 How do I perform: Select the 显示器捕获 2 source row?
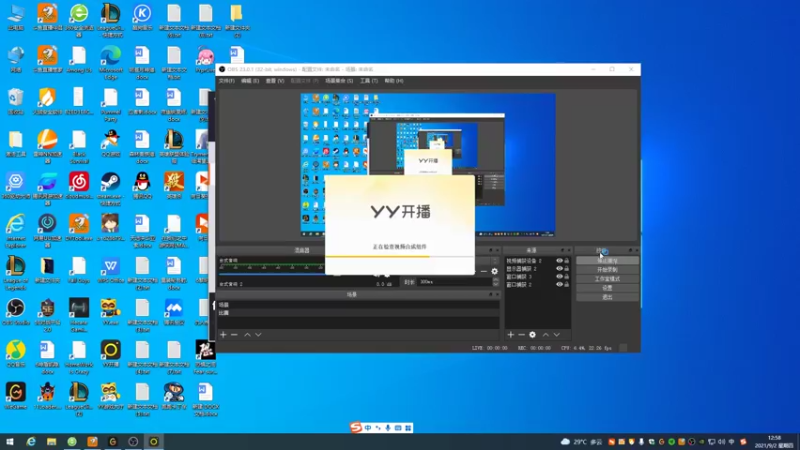point(537,268)
